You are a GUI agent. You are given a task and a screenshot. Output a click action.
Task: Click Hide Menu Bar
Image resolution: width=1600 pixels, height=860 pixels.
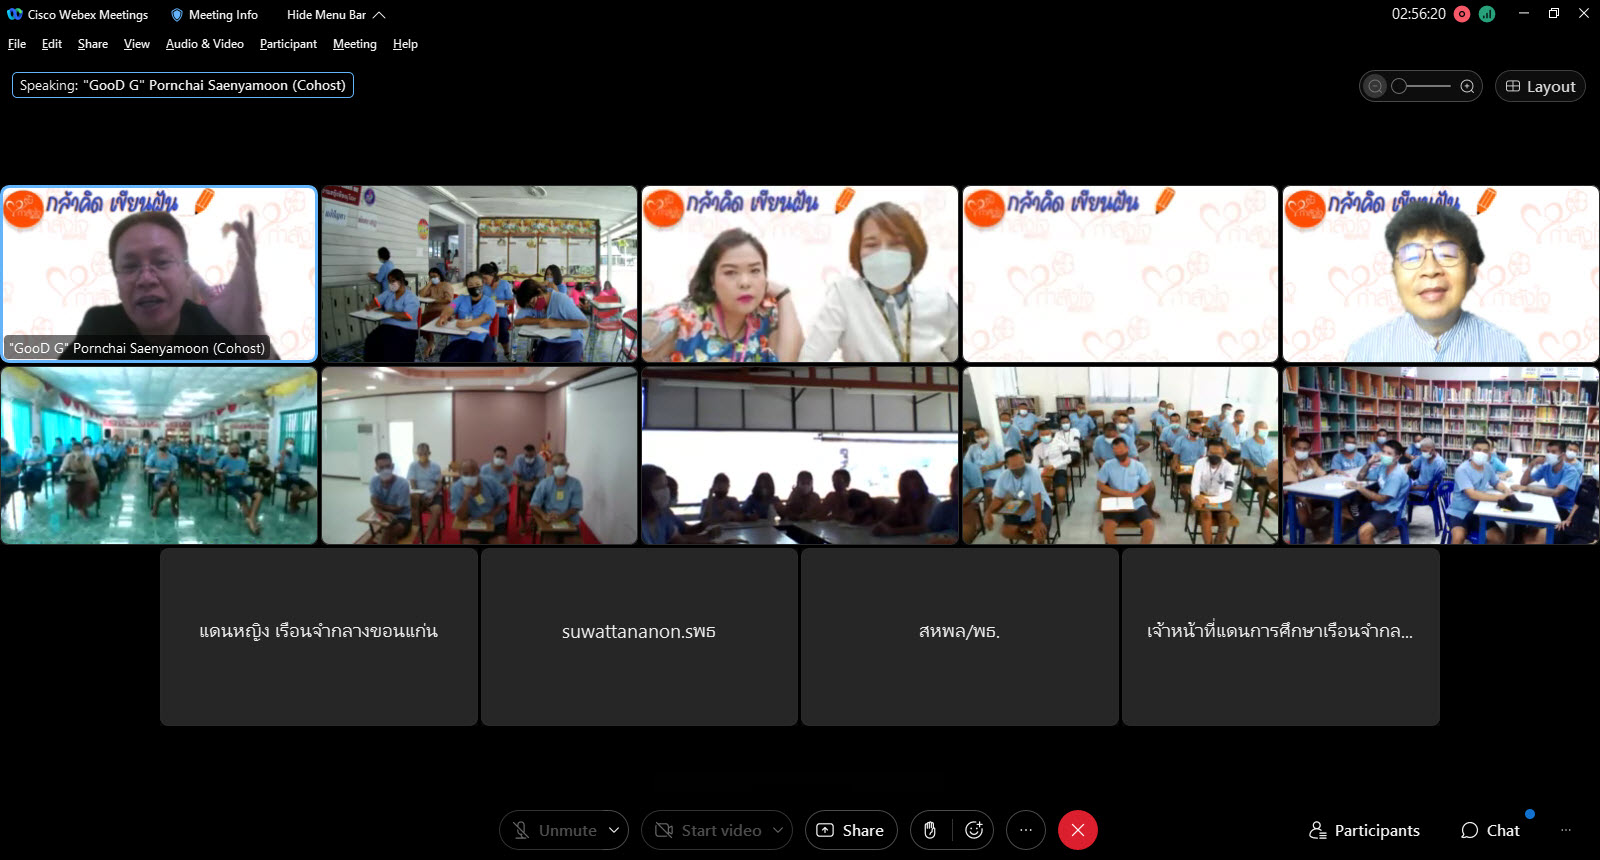(335, 15)
